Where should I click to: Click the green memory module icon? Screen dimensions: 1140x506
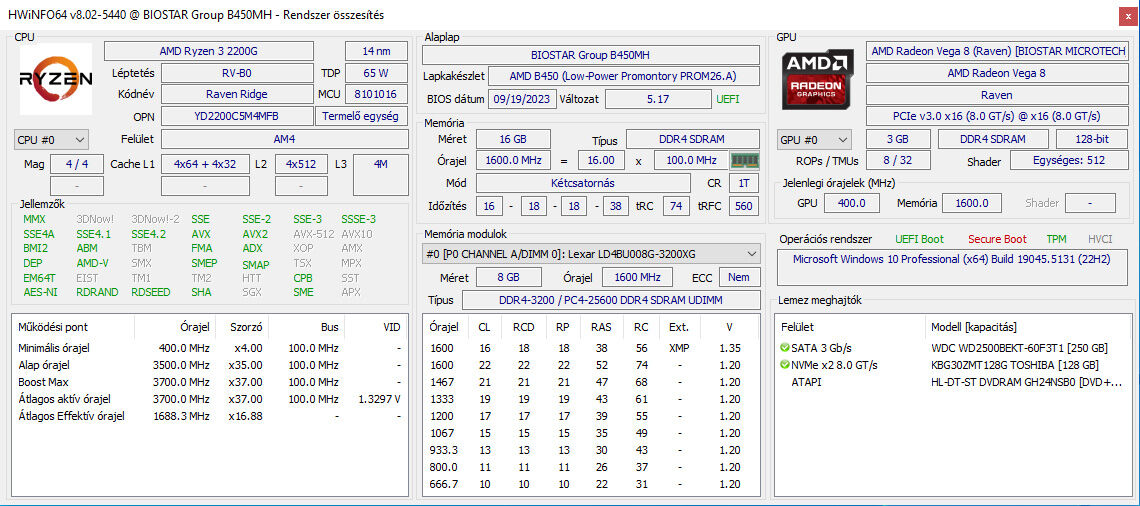[744, 160]
